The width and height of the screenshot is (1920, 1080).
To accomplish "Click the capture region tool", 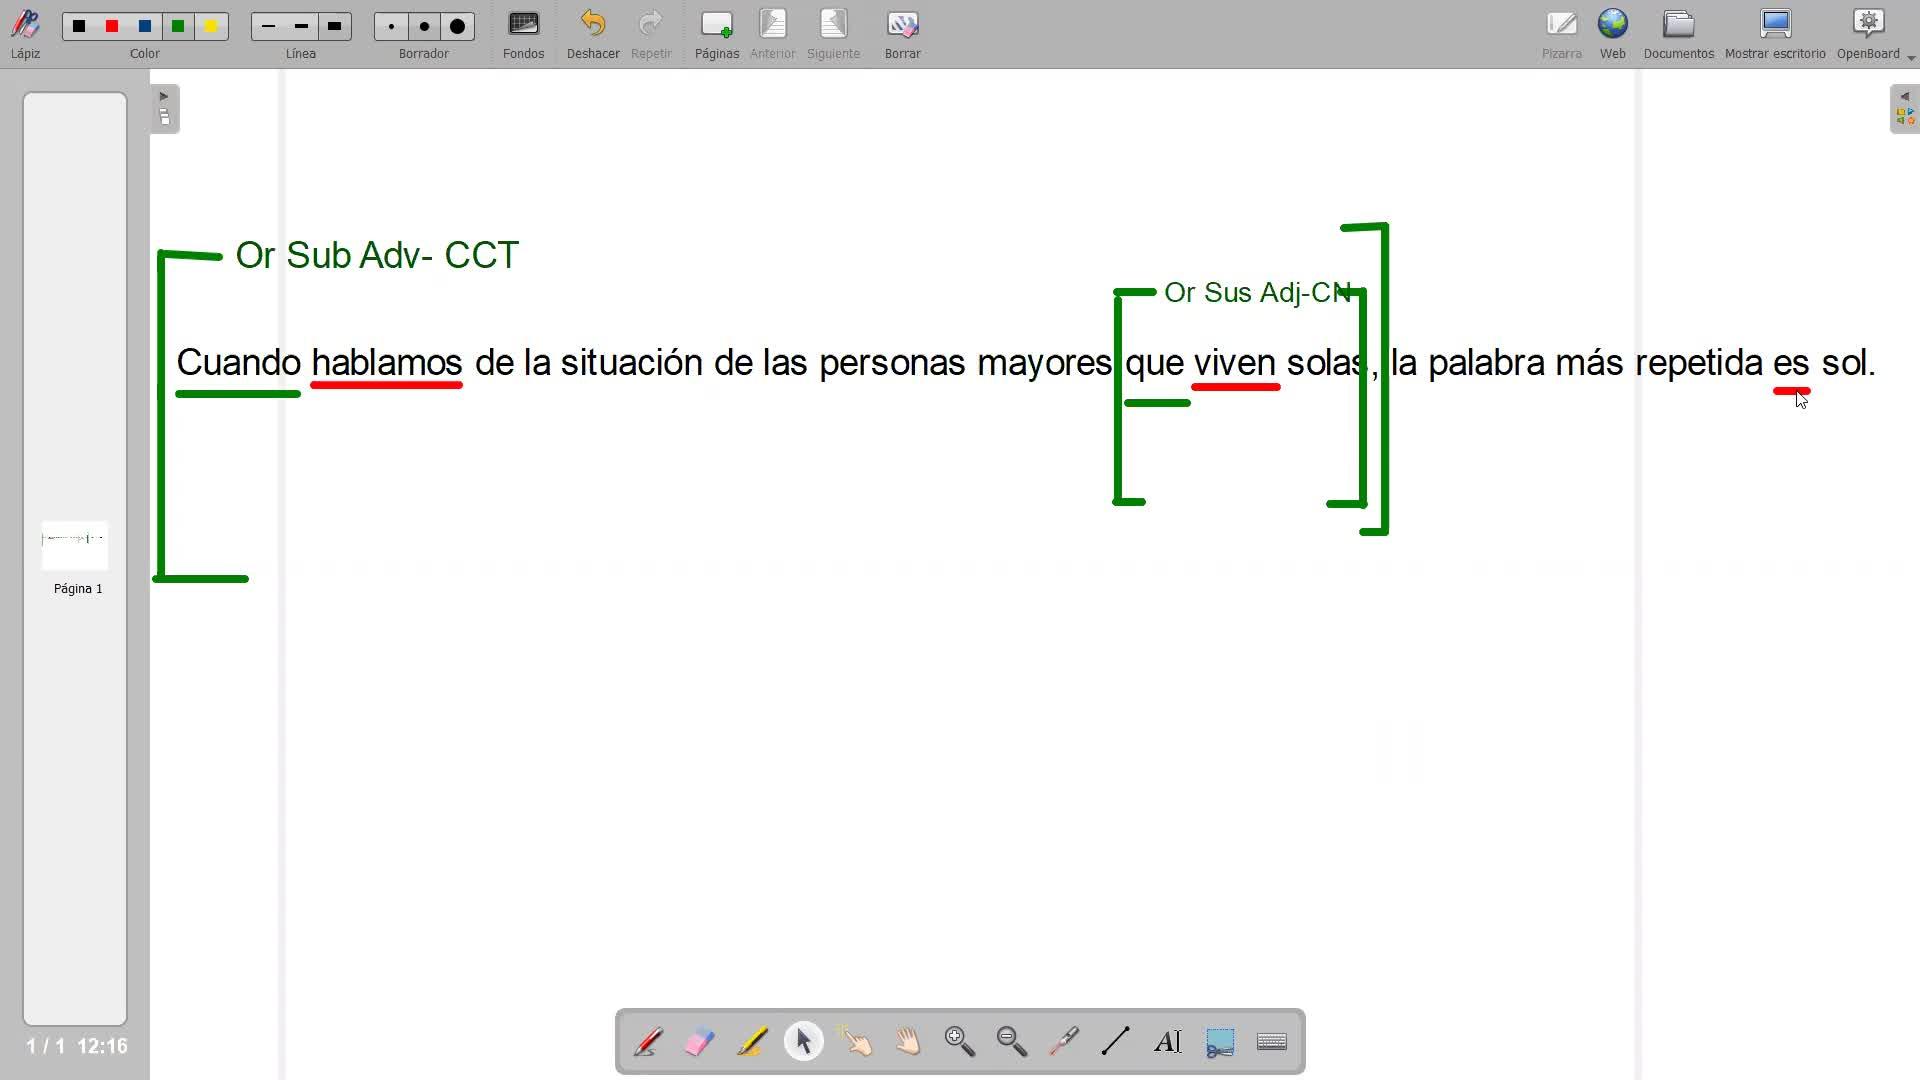I will [x=1220, y=1042].
